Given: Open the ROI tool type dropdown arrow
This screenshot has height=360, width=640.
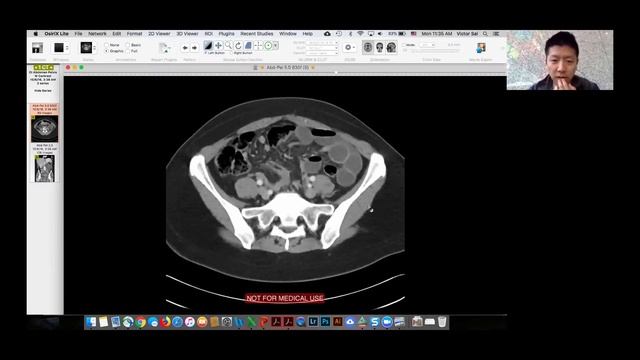Looking at the screenshot, I should 276,45.
